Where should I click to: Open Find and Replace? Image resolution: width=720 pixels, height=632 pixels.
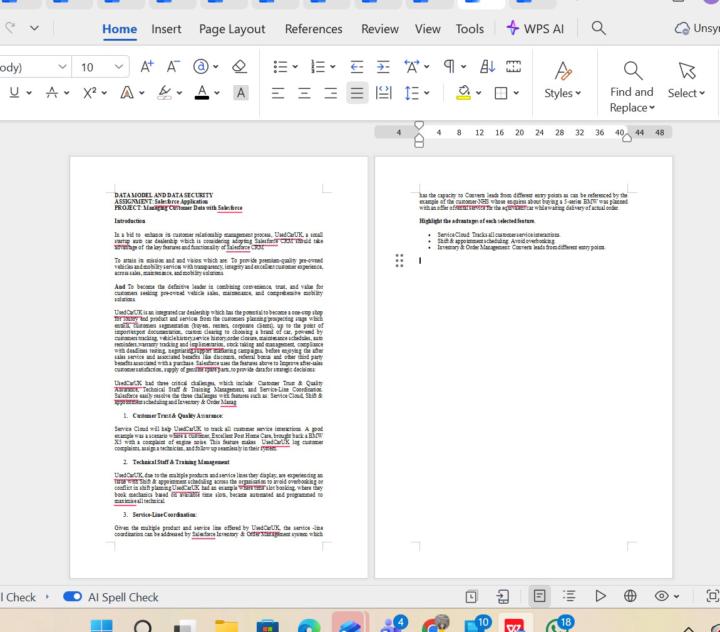(632, 87)
